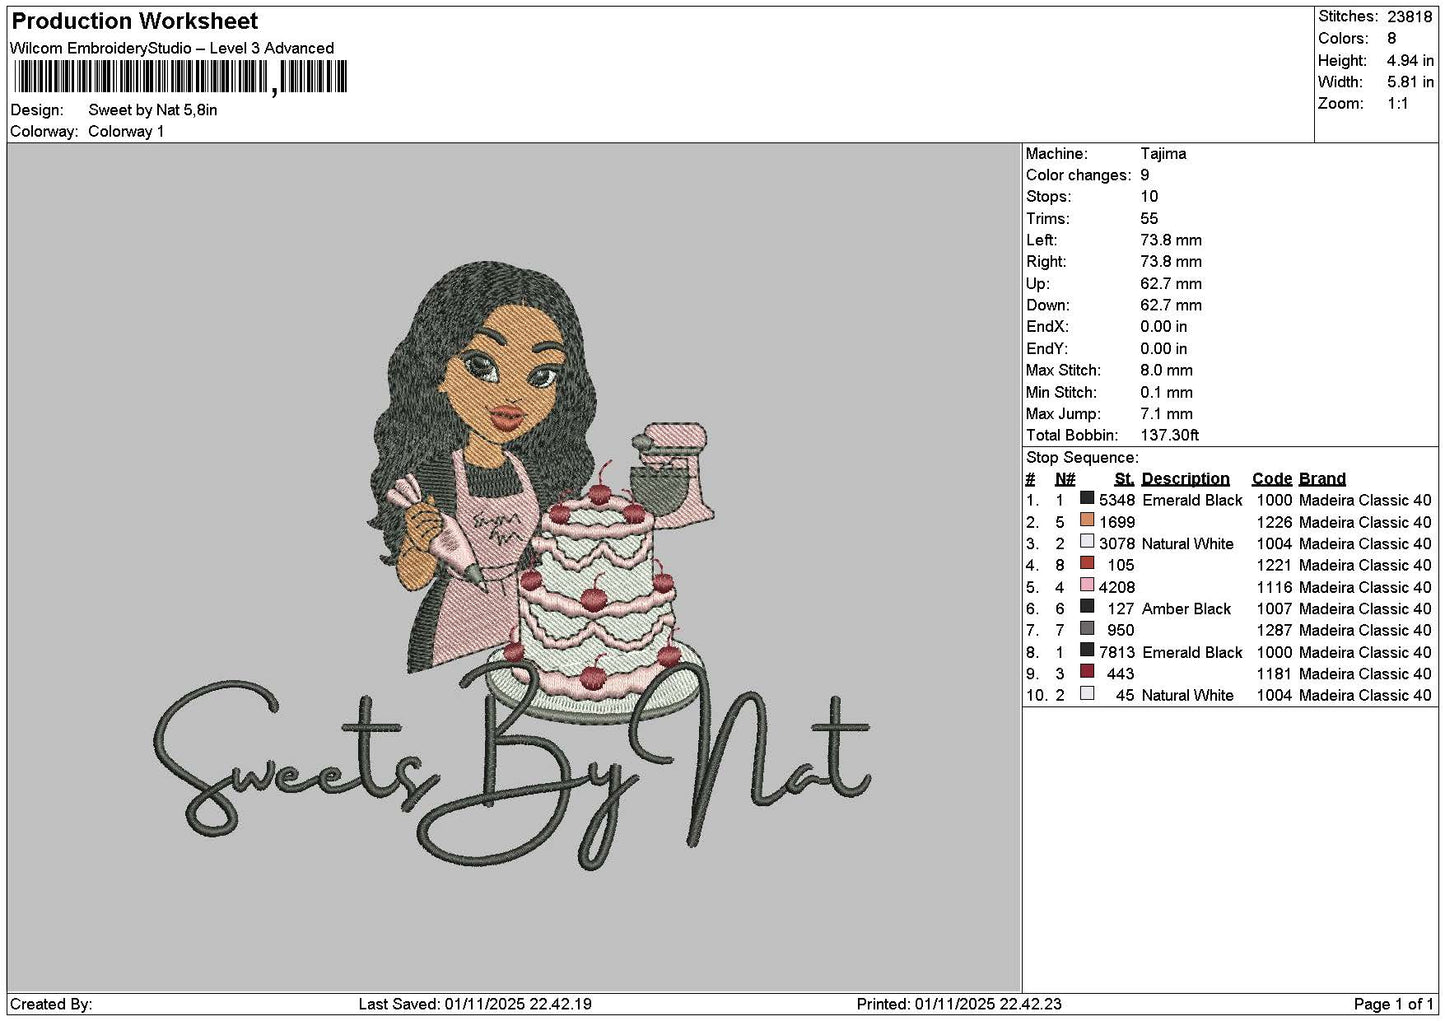Click the 'St.' column header
Image resolution: width=1445 pixels, height=1021 pixels.
1124,479
